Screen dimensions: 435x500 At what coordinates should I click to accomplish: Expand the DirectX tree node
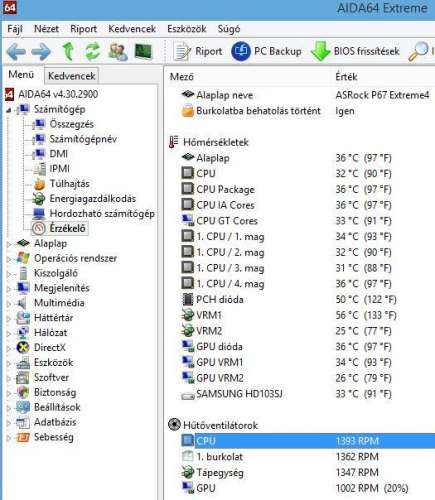tap(9, 348)
